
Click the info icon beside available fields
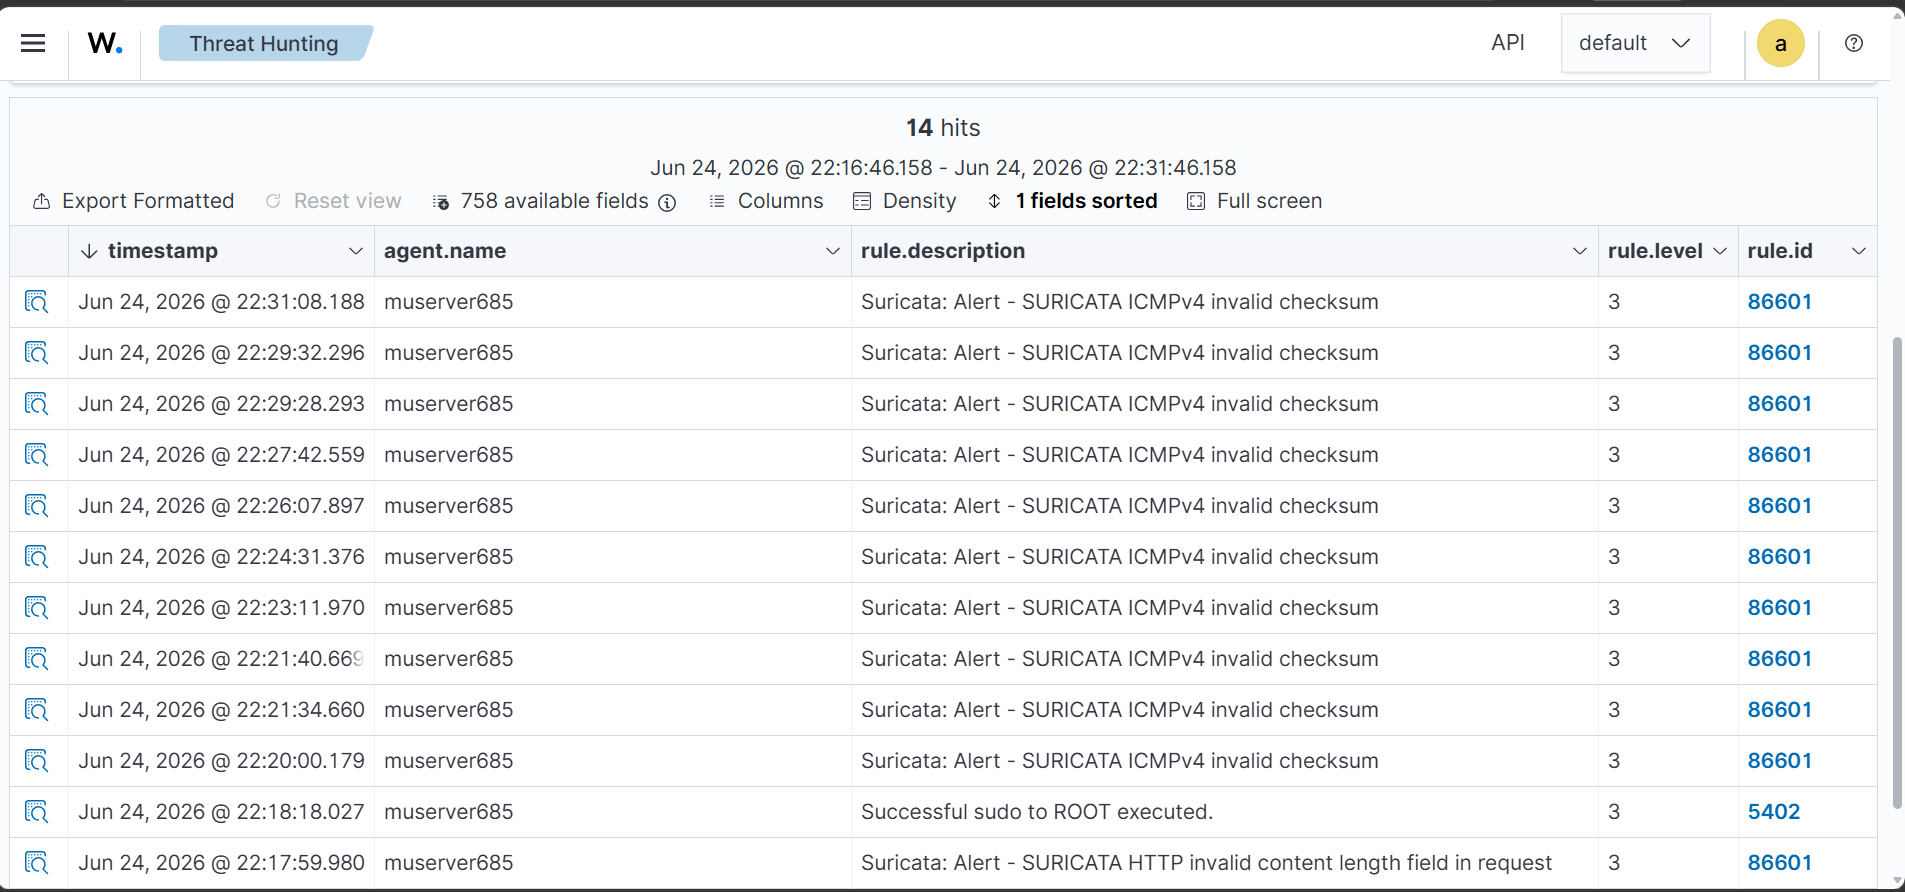coord(667,202)
